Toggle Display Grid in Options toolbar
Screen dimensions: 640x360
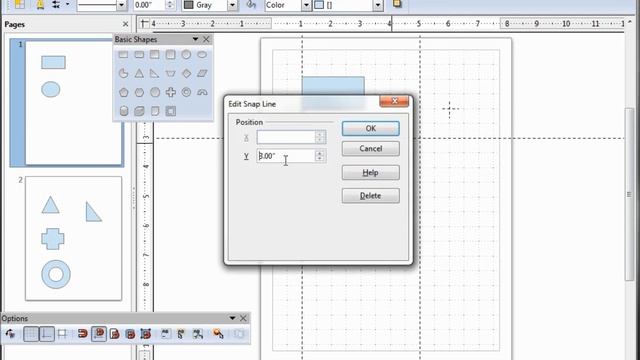[x=31, y=334]
